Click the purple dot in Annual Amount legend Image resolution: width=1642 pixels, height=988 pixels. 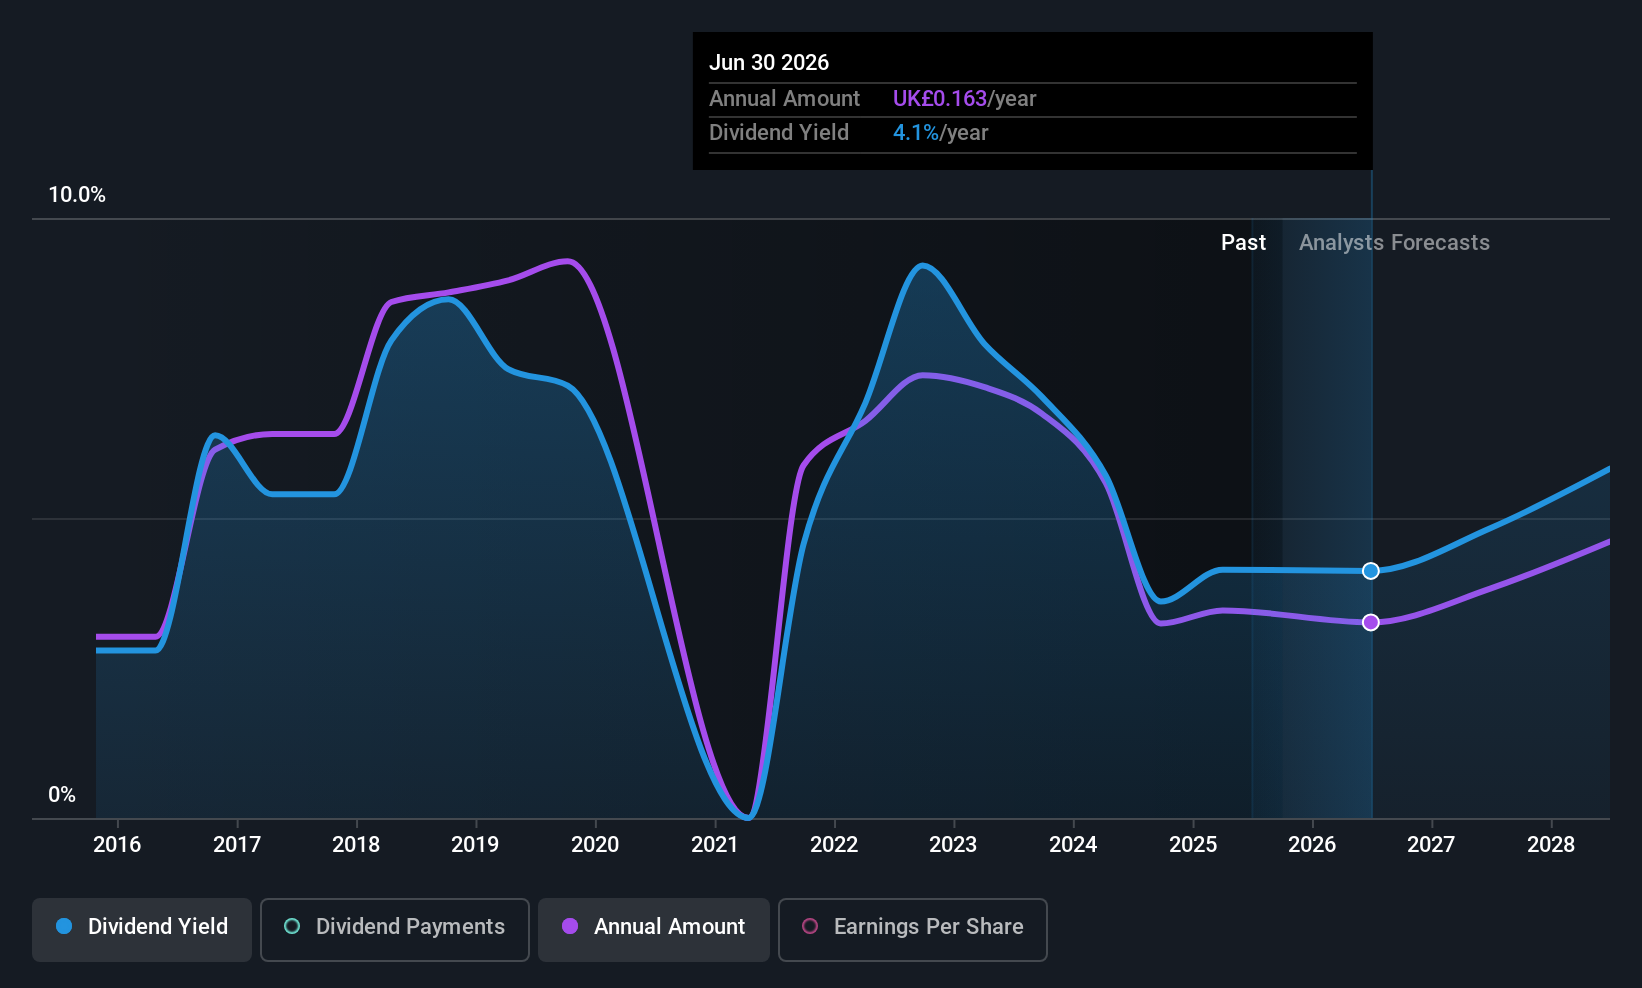[570, 927]
